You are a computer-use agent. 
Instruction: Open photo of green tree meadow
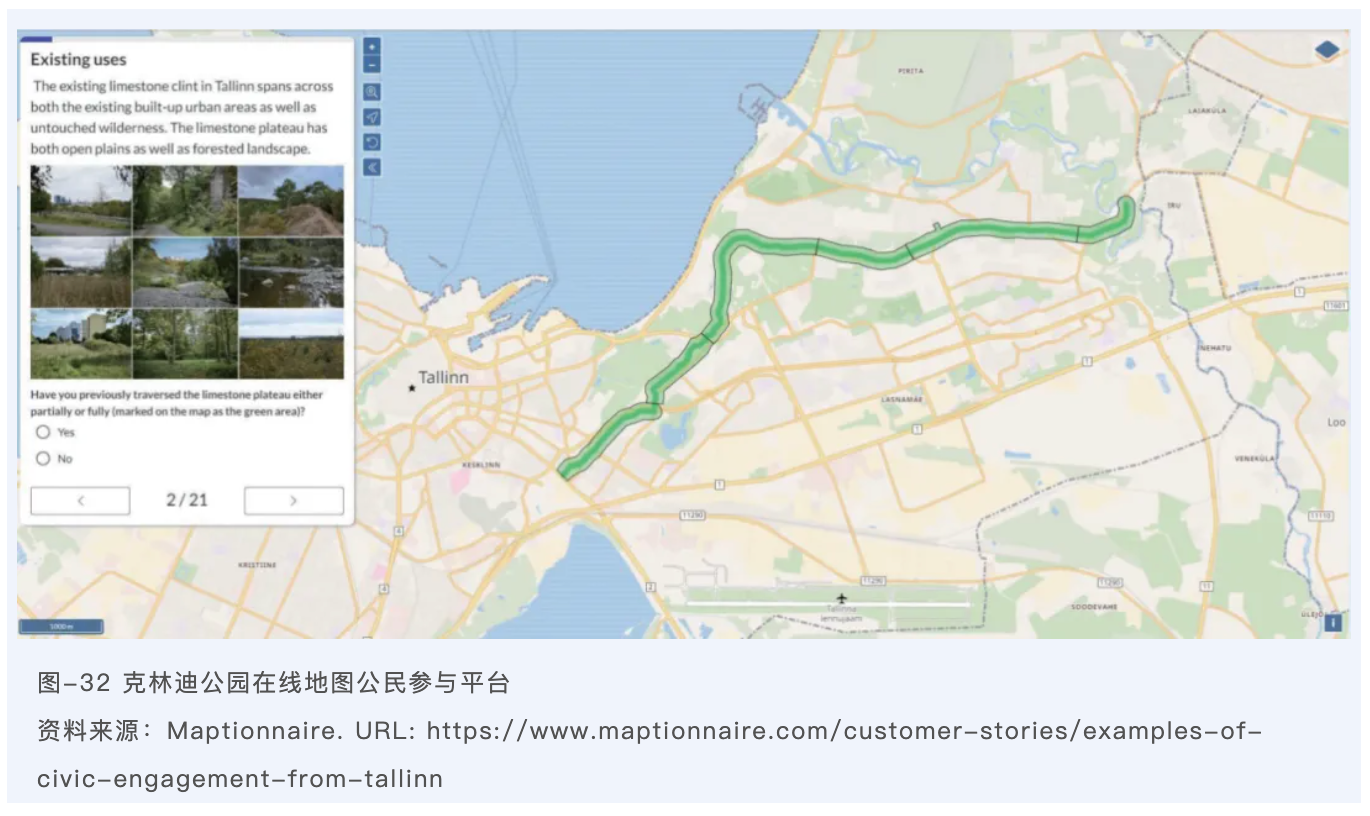[185, 344]
